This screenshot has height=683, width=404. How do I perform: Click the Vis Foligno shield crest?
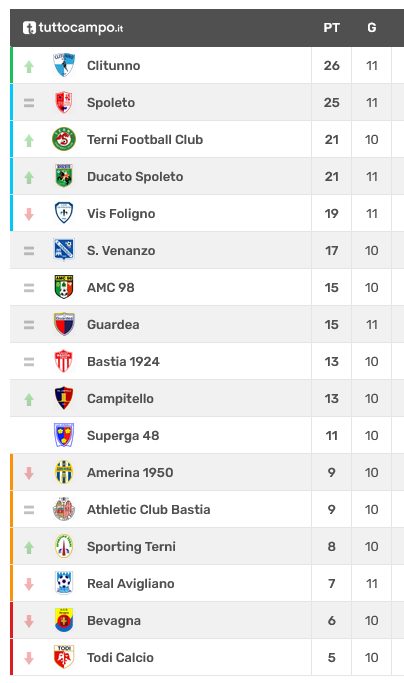(x=64, y=213)
